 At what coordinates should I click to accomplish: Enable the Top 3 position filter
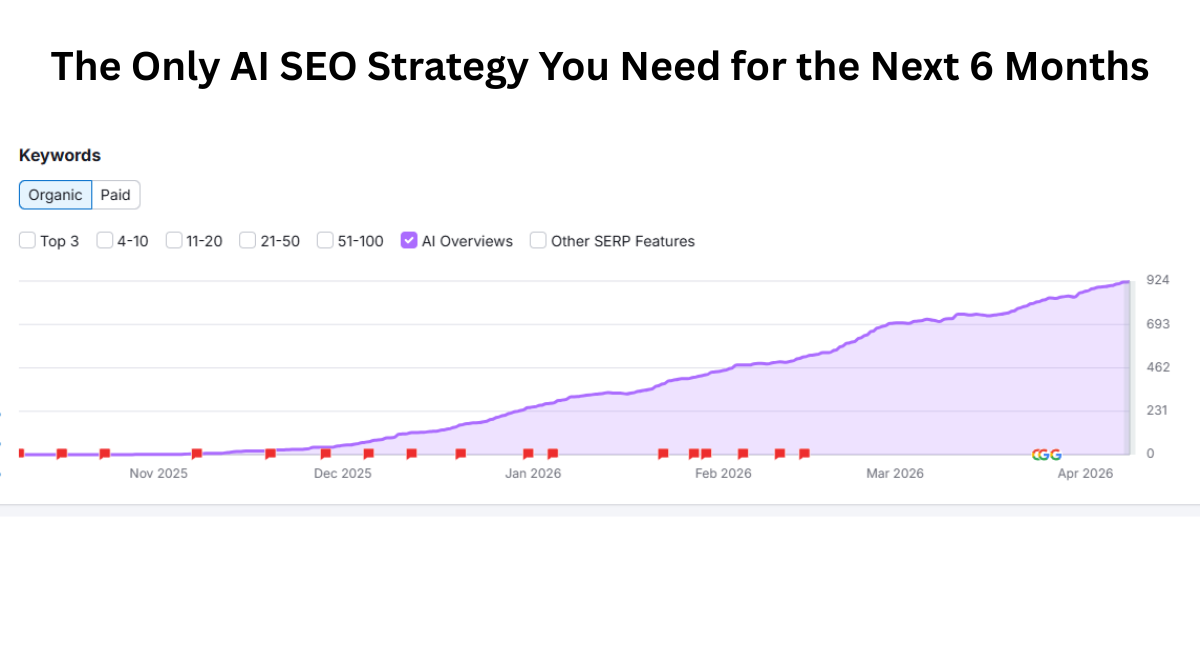(27, 240)
